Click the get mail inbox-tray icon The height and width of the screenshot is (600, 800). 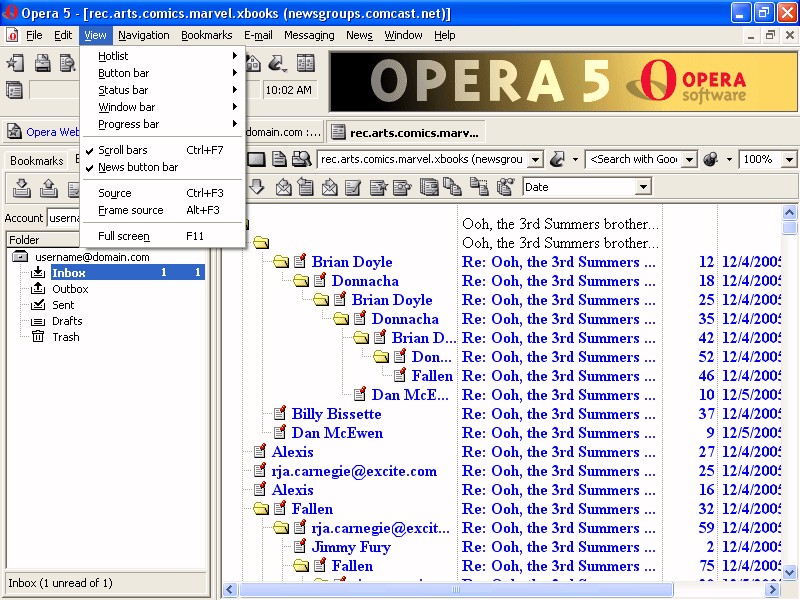point(21,188)
